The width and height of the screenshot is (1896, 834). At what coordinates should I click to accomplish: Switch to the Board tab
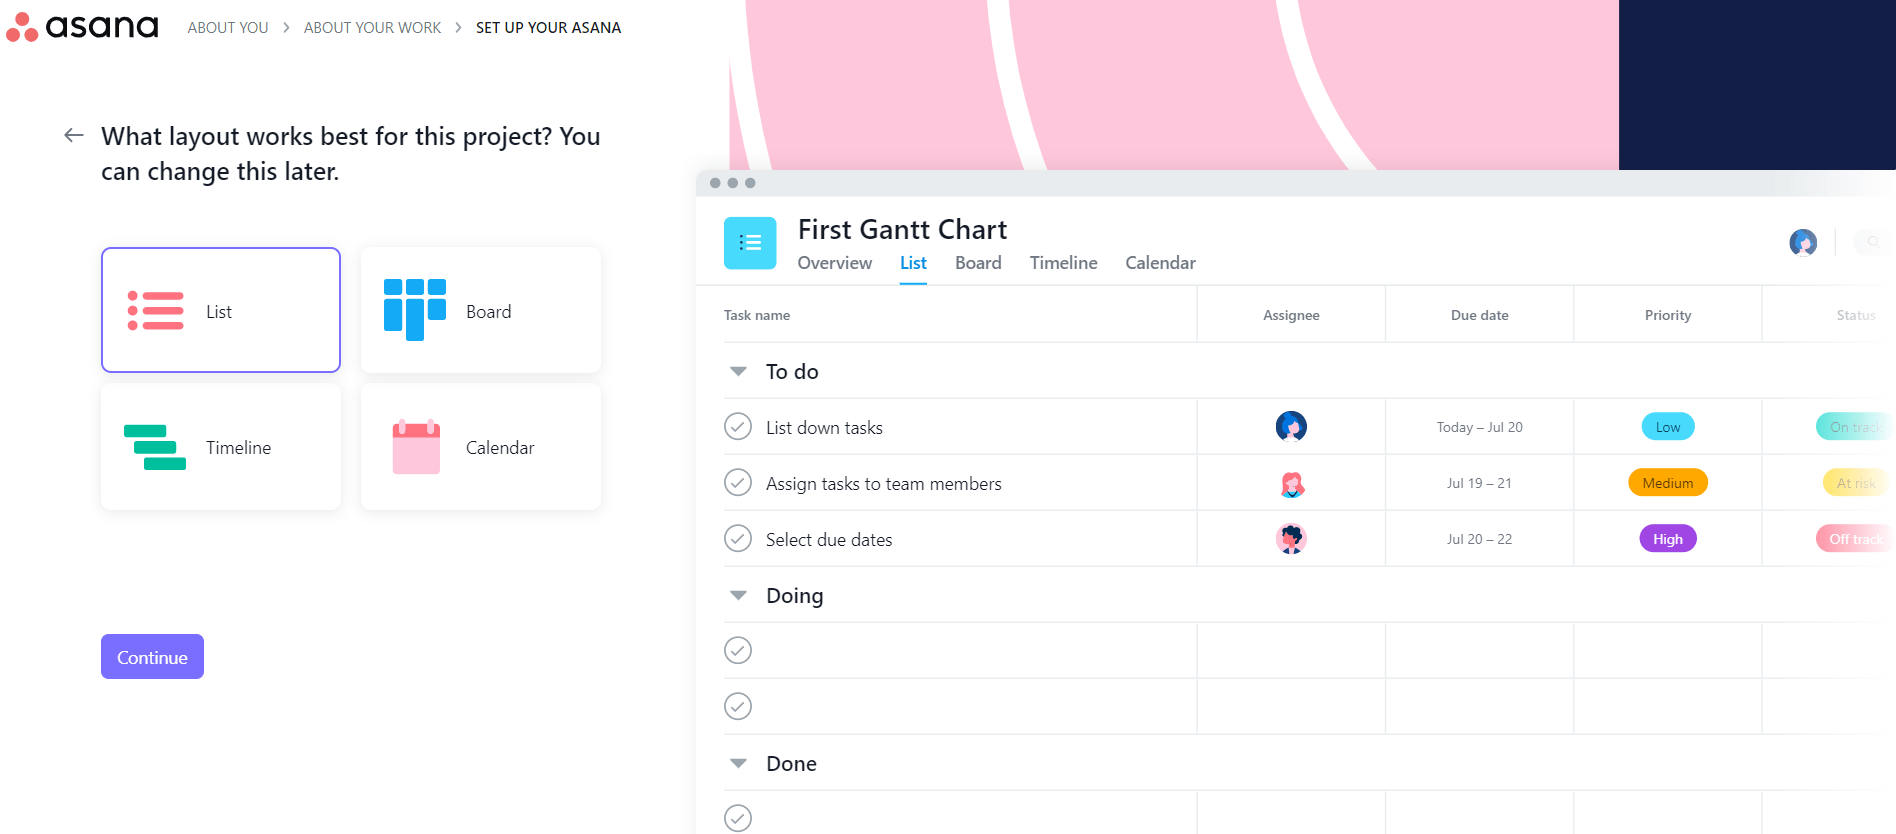(x=978, y=262)
